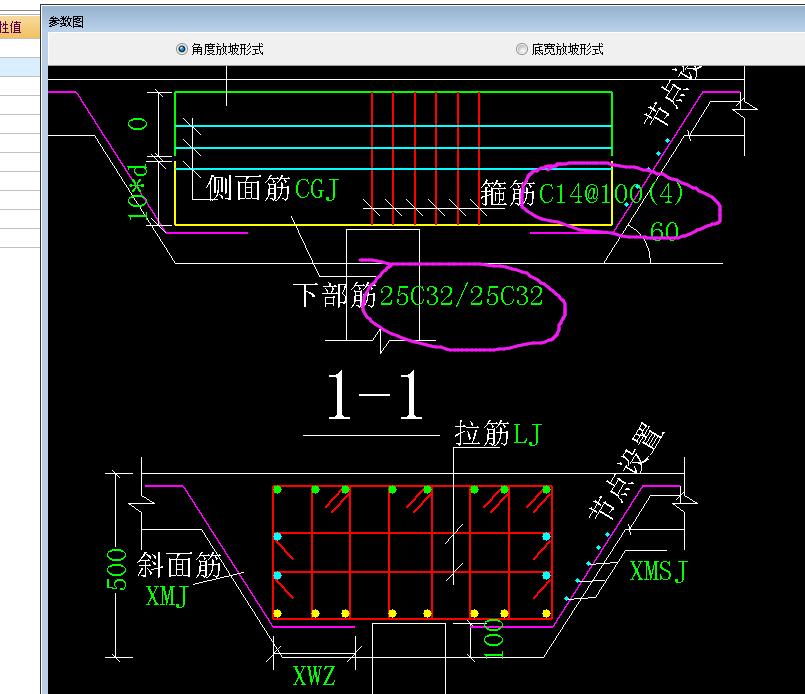Click the 箍筋 value C14@100(4)
The height and width of the screenshot is (694, 805).
tap(611, 194)
